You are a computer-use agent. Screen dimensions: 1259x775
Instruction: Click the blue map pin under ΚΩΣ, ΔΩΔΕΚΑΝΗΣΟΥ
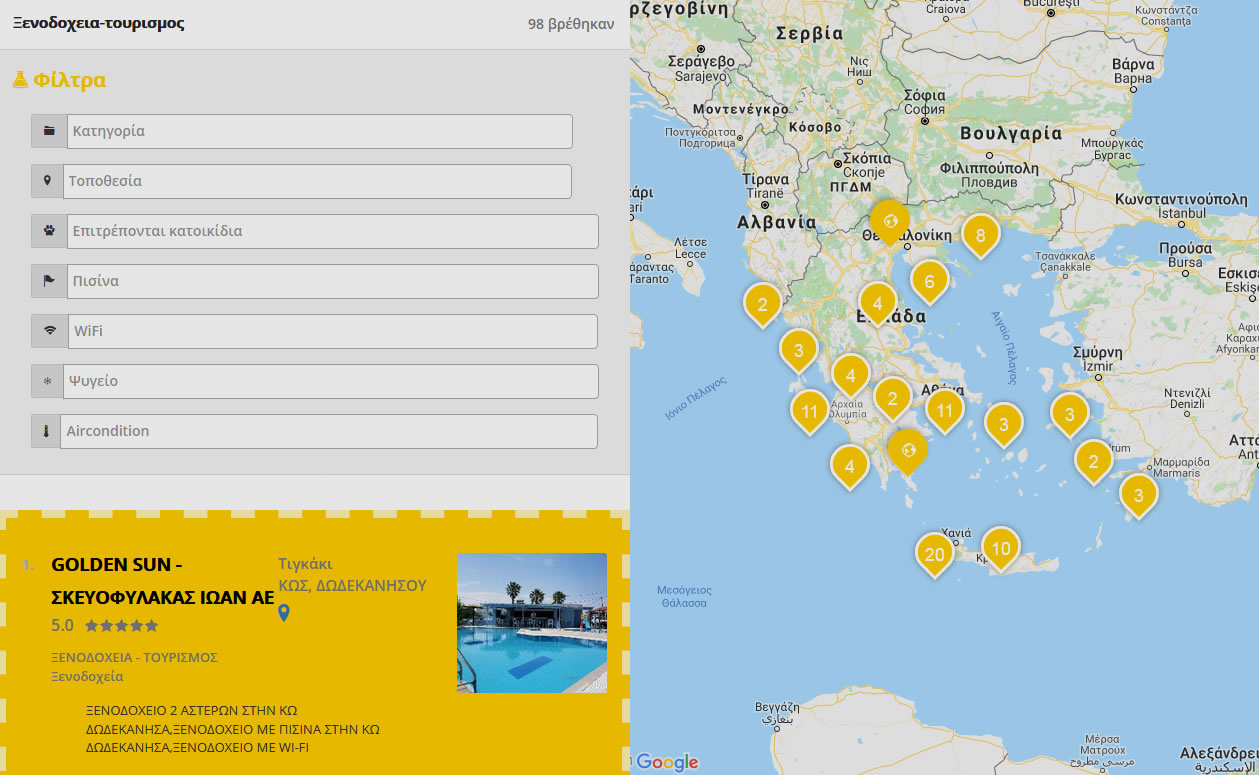(x=284, y=612)
